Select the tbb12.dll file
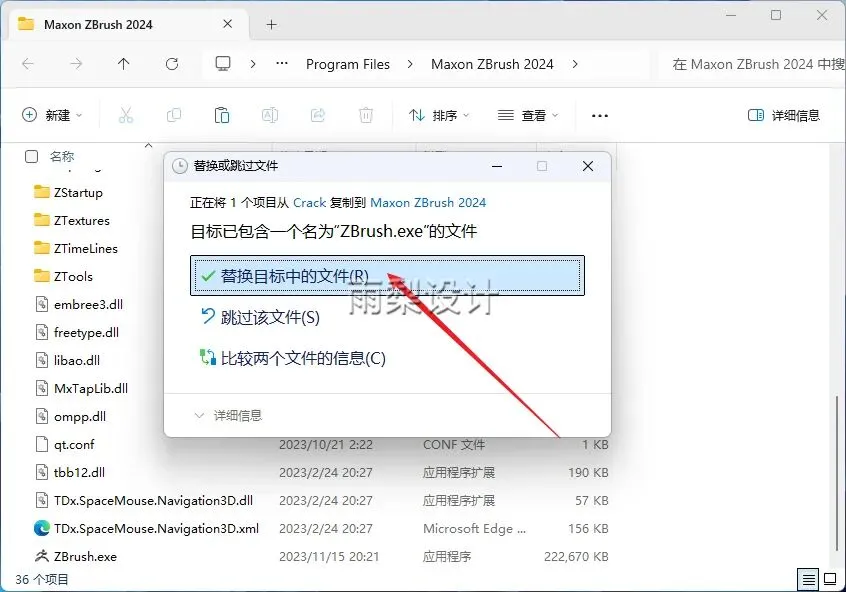The image size is (846, 592). point(79,472)
